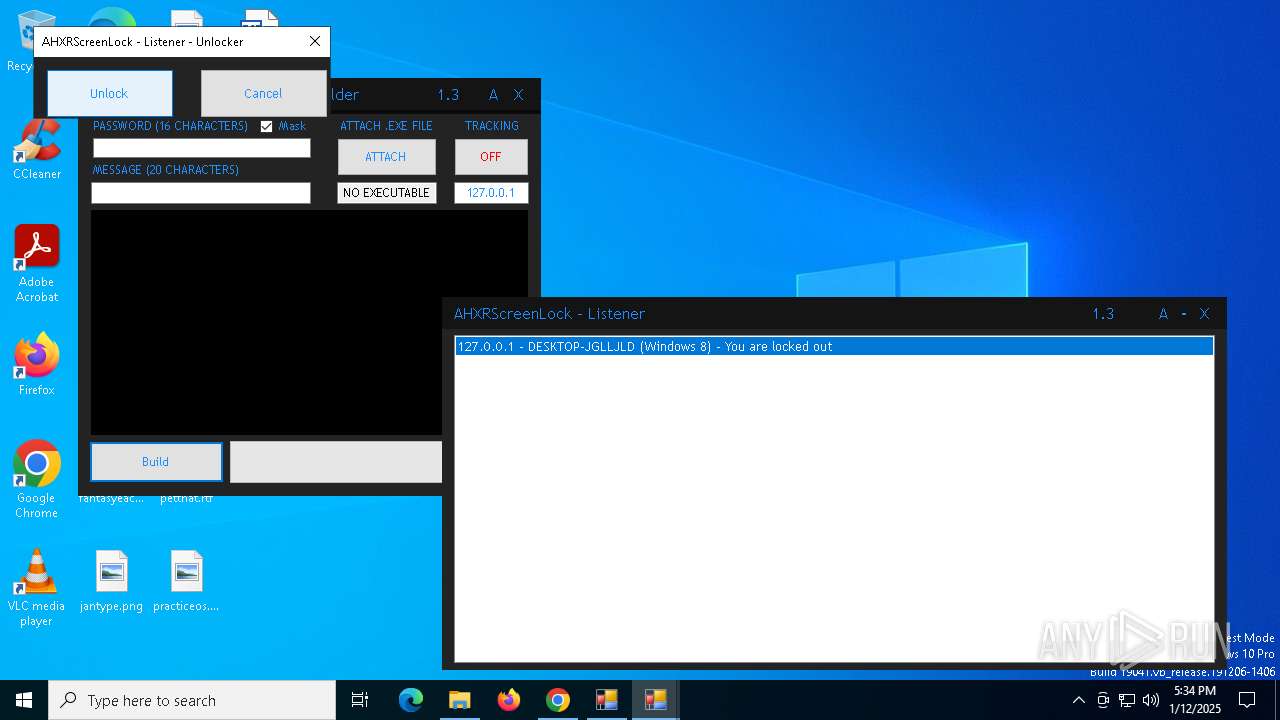Toggle the Mask password checkbox
The image size is (1280, 720).
point(266,126)
